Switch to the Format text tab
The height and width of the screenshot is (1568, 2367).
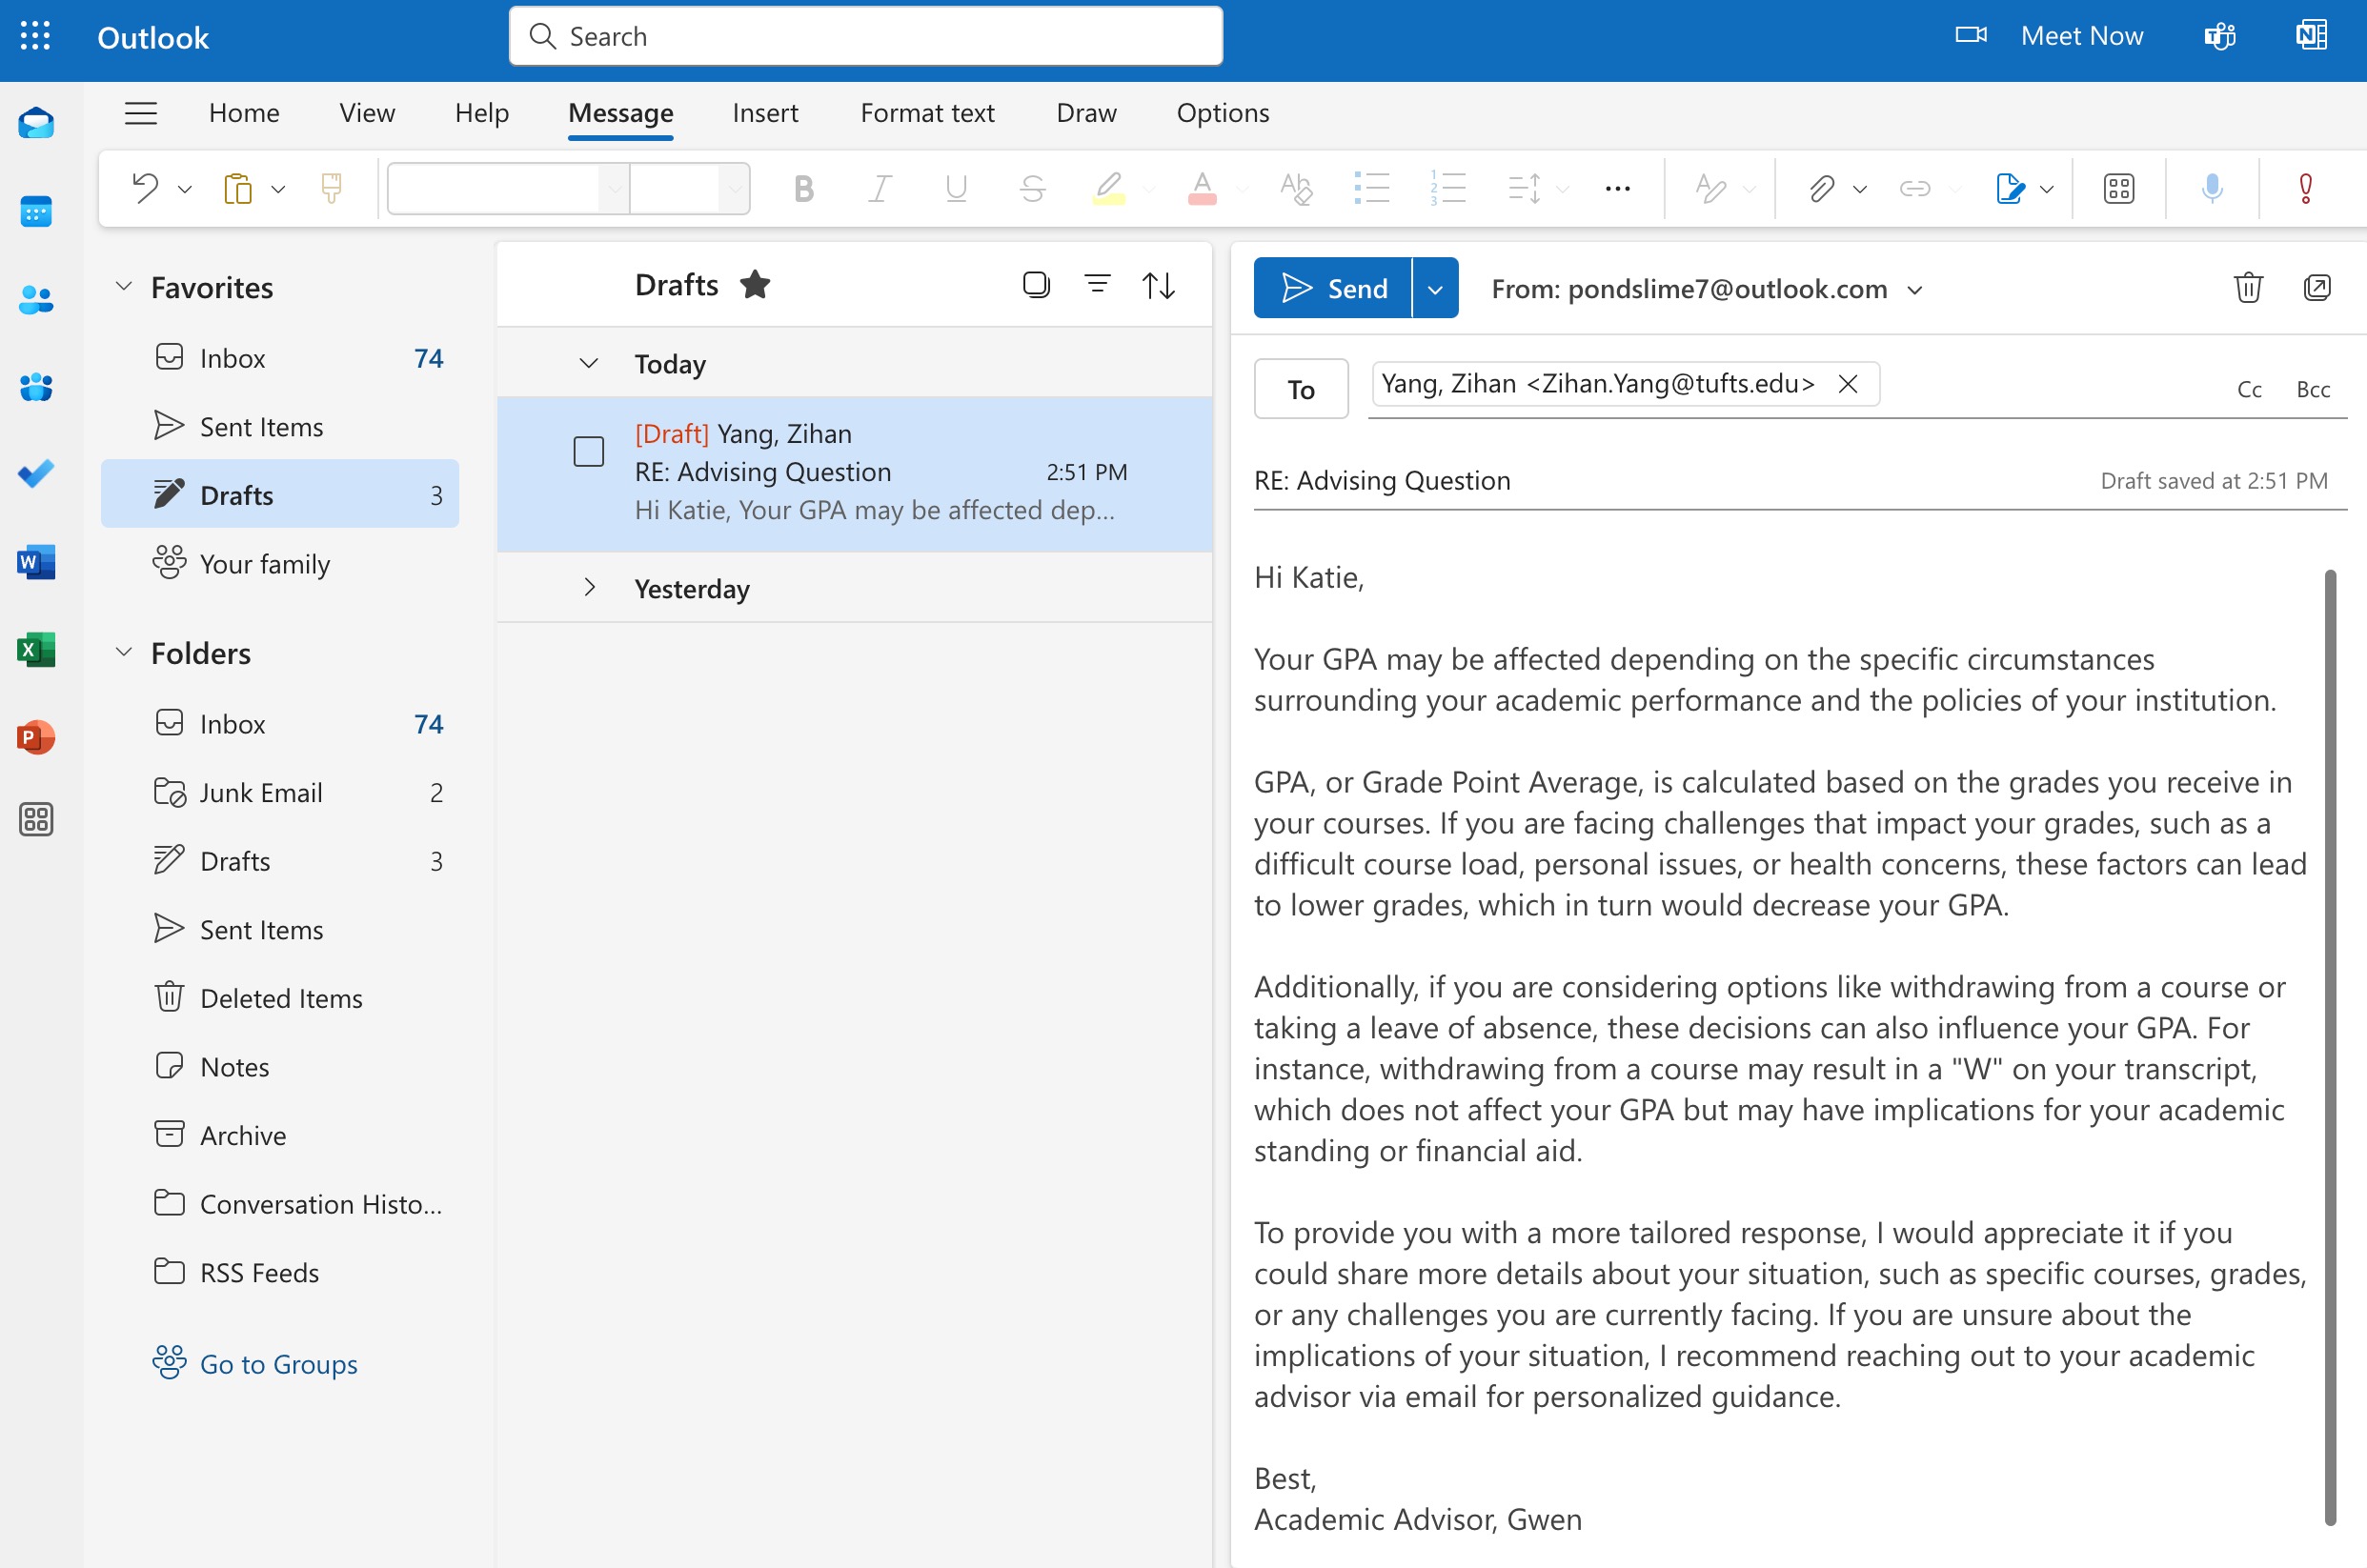pyautogui.click(x=926, y=113)
